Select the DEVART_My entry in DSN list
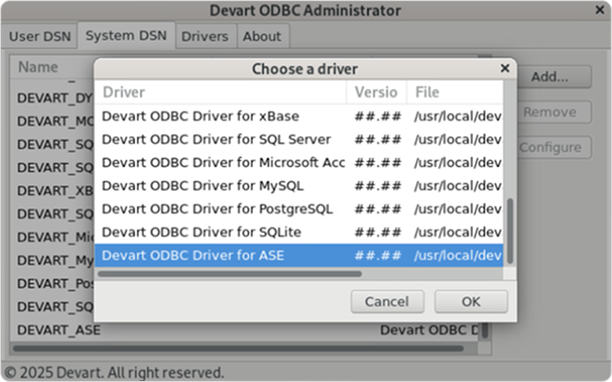The width and height of the screenshot is (612, 382). pos(55,260)
